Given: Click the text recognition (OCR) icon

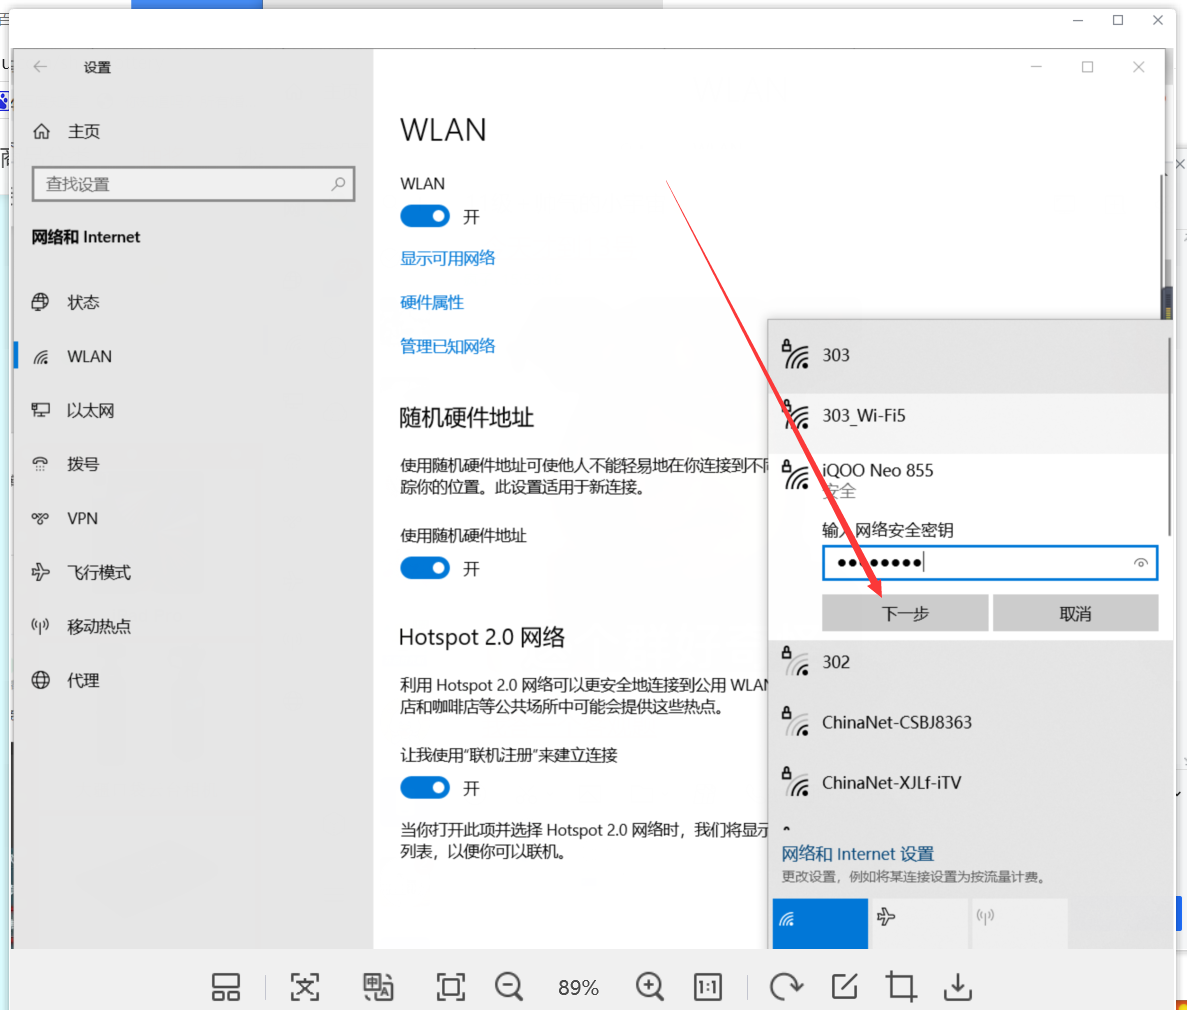Looking at the screenshot, I should tap(305, 987).
